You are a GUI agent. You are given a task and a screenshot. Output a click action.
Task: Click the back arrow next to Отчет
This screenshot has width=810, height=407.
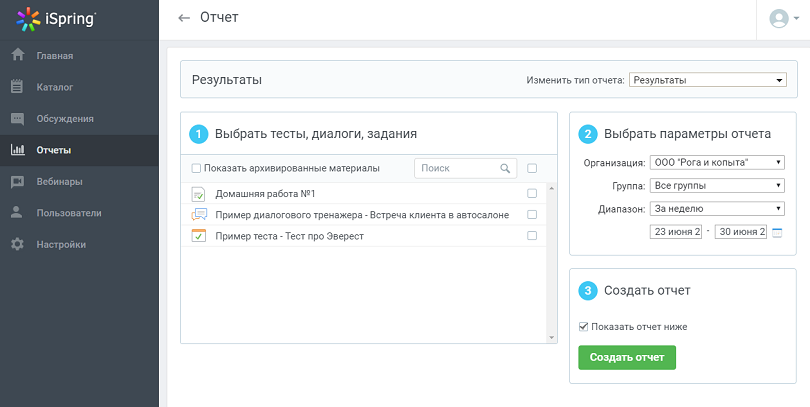point(183,18)
